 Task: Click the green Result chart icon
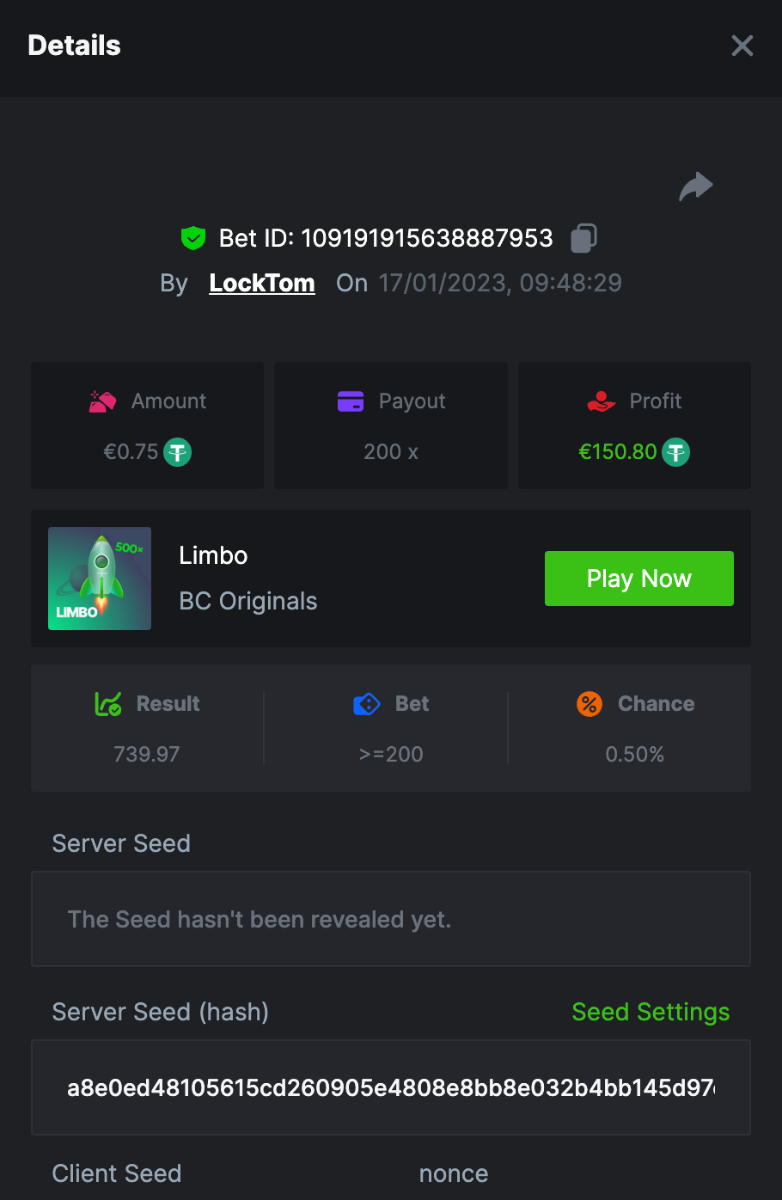click(108, 704)
